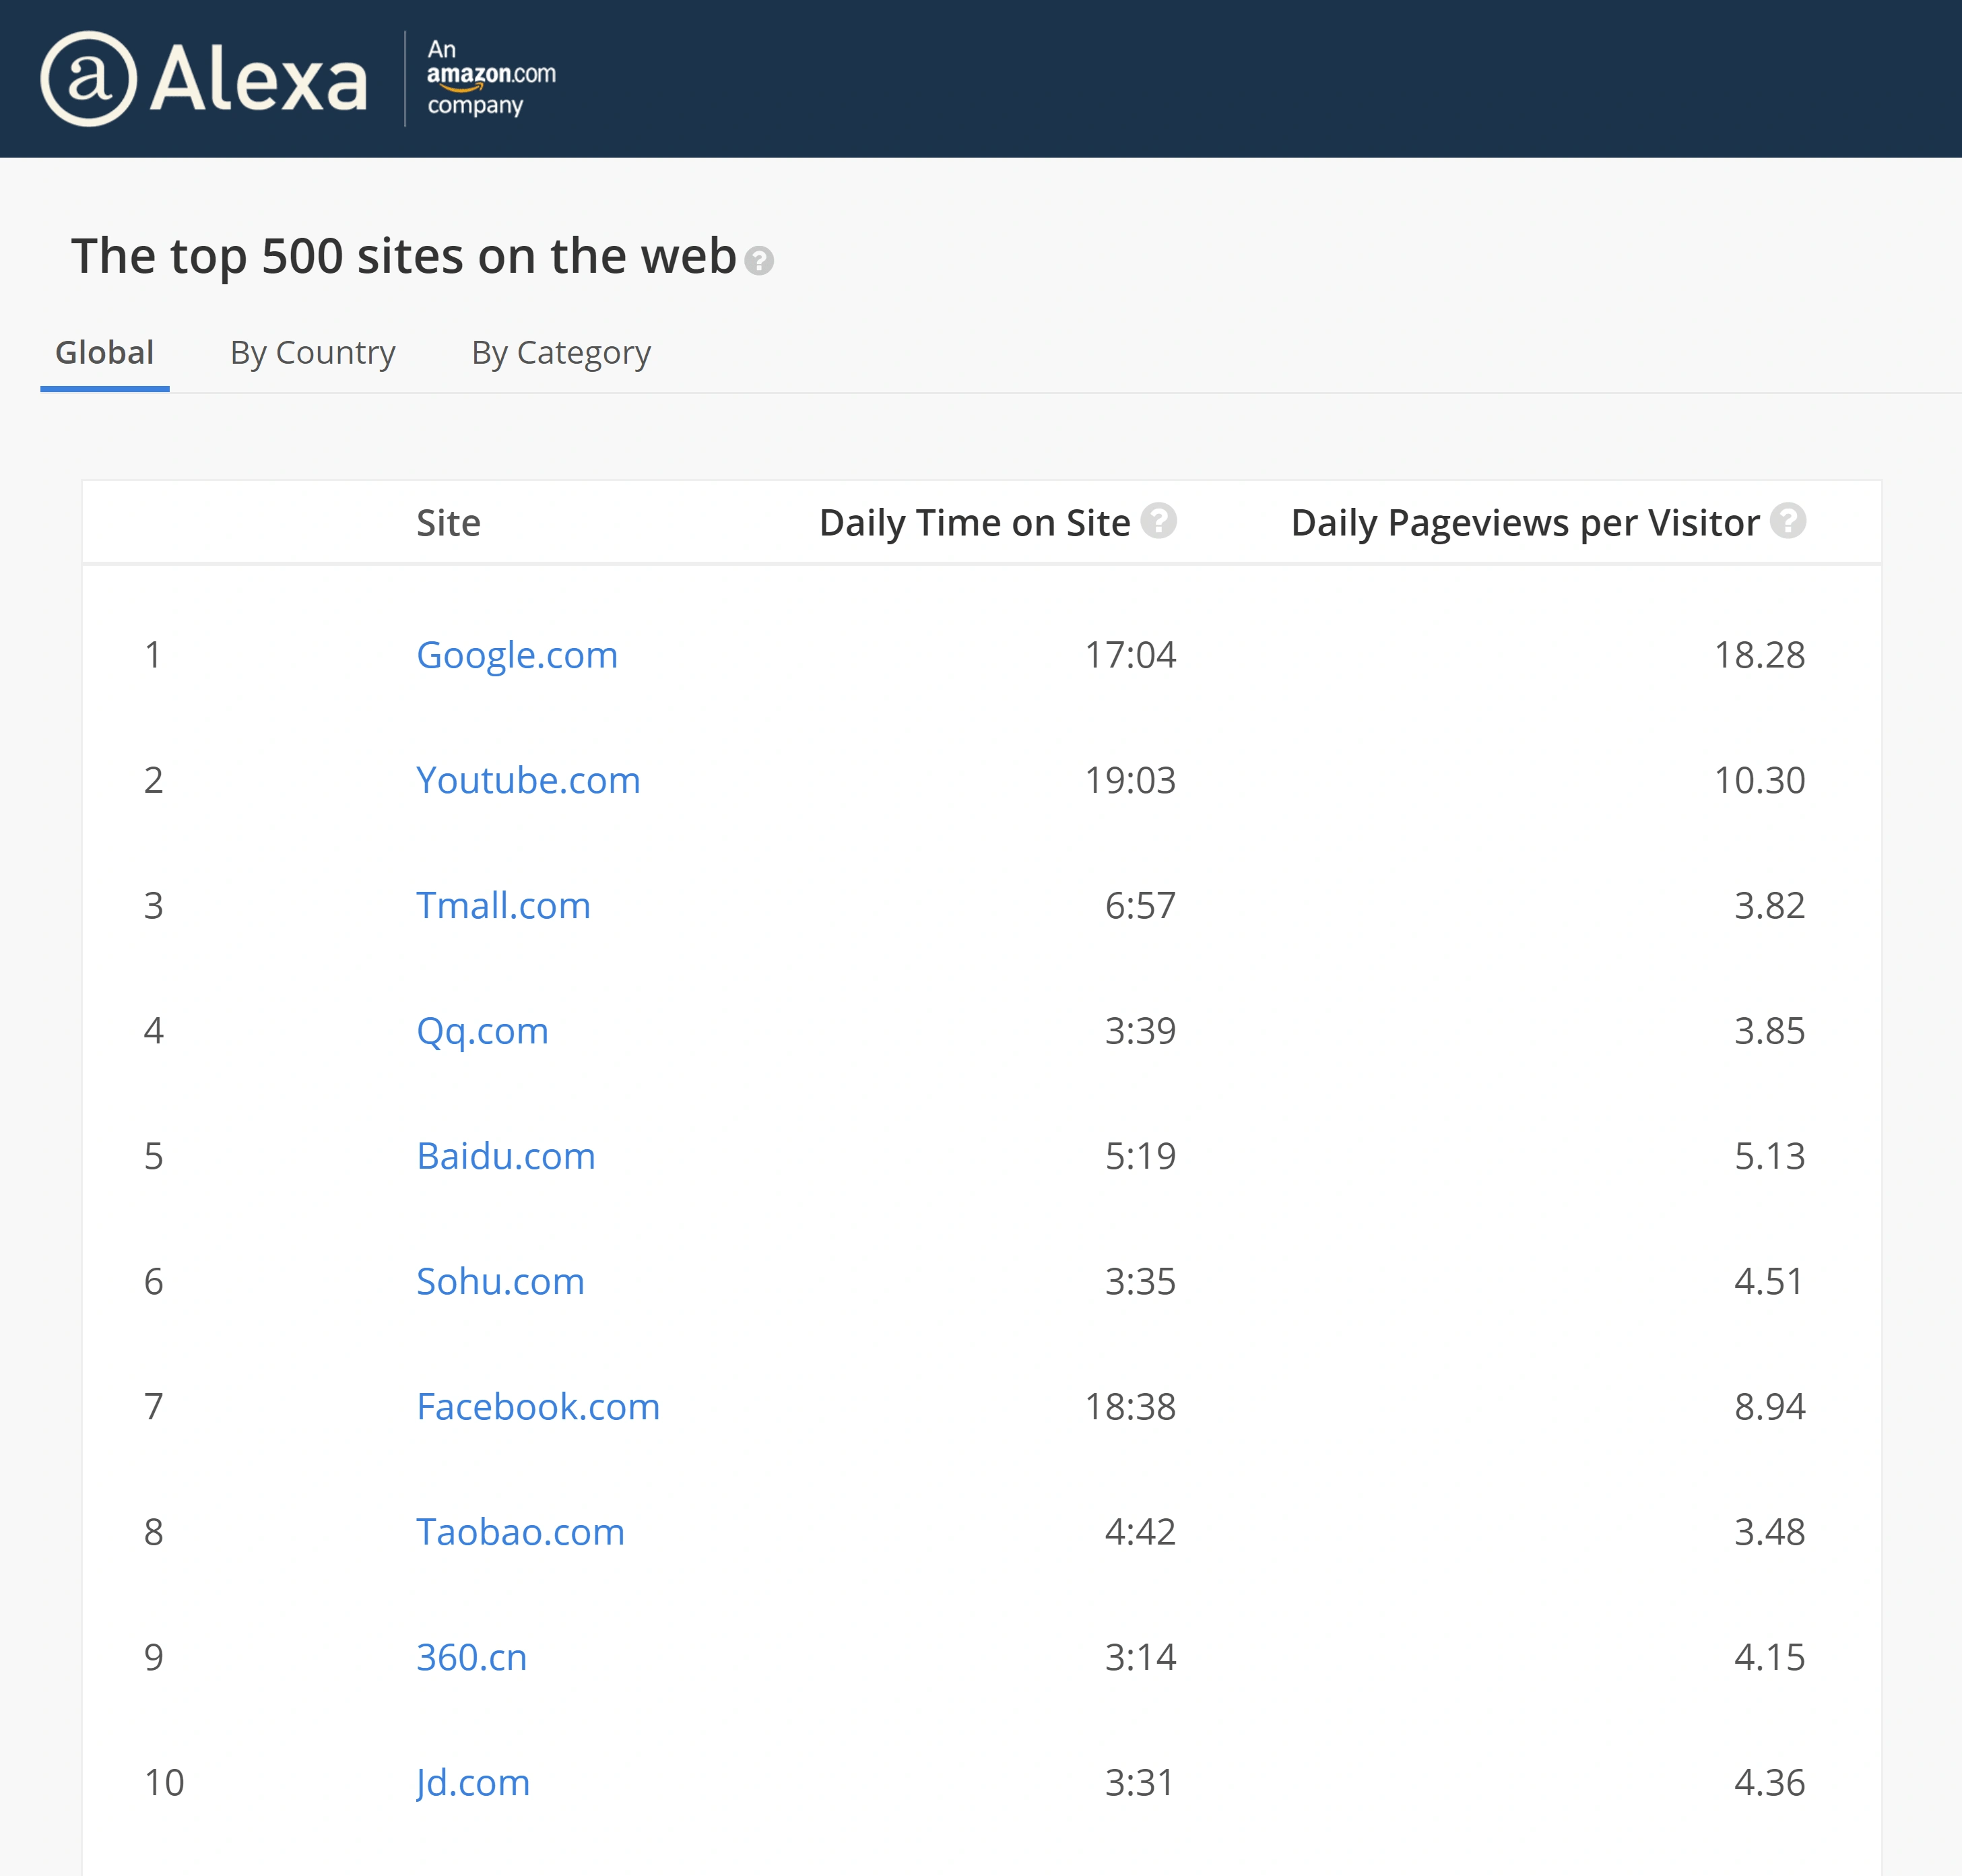The width and height of the screenshot is (1962, 1876).
Task: Open help icon next to top 500 heading
Action: 759,261
